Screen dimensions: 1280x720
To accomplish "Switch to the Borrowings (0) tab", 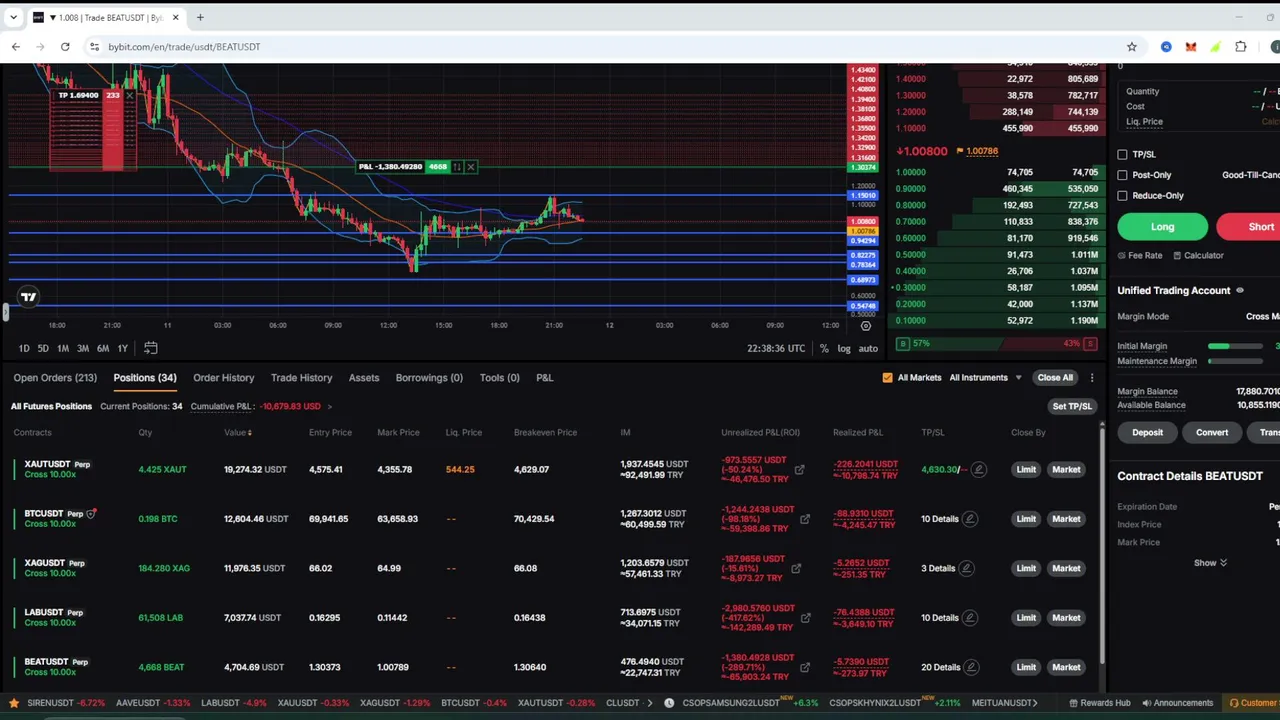I will [429, 378].
